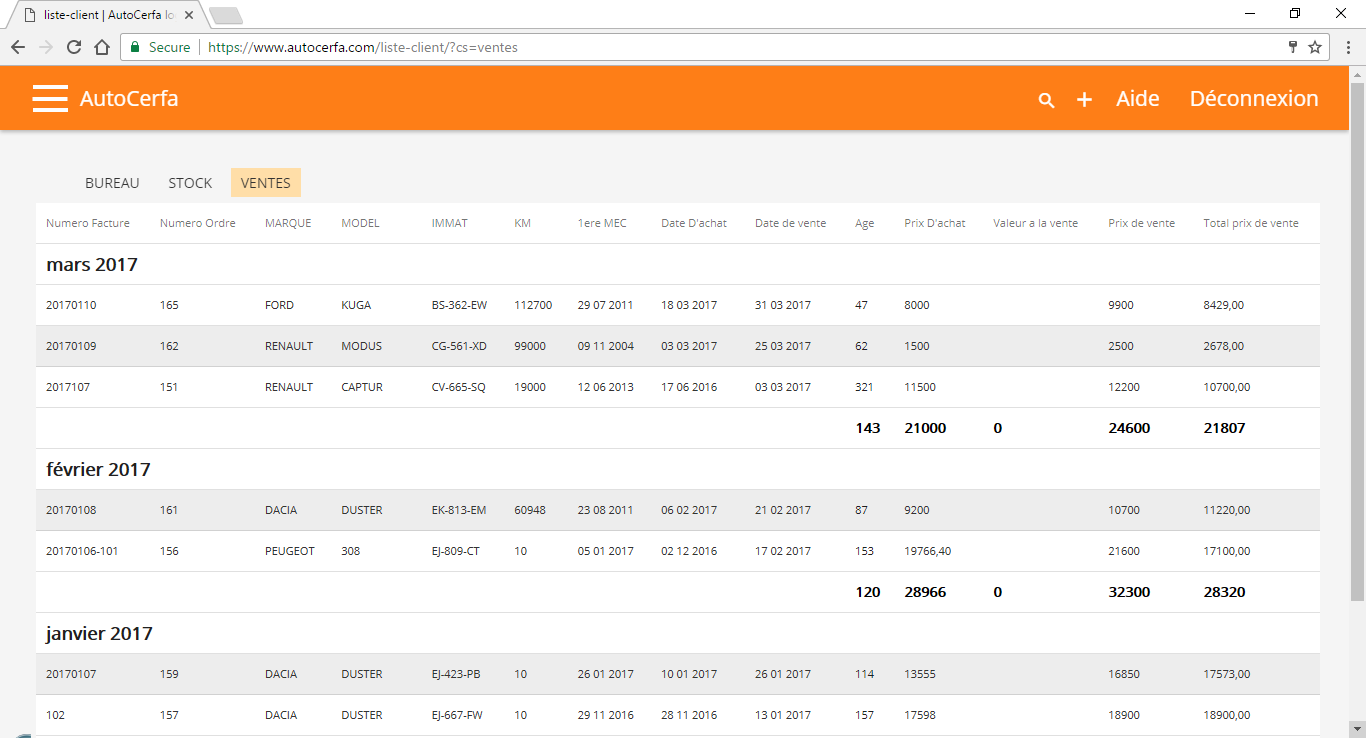Click the Numero Facture column header
Screen dimensions: 1366x738
coord(88,223)
